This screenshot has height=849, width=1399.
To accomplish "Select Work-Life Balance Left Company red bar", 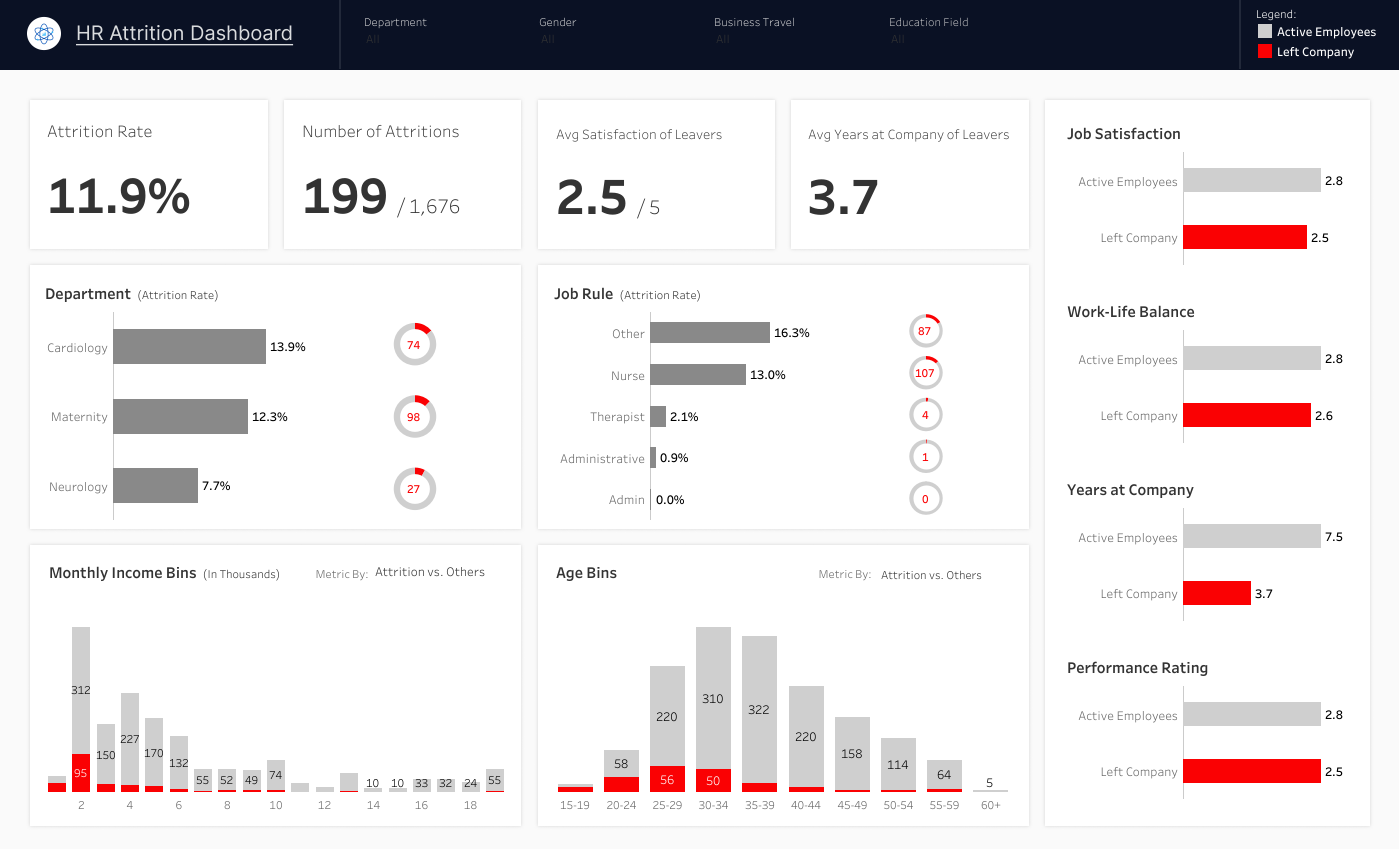I will (x=1247, y=415).
